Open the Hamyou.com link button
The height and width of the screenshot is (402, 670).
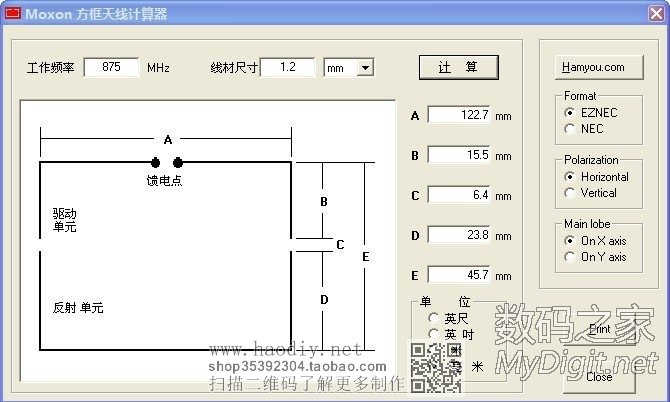590,67
